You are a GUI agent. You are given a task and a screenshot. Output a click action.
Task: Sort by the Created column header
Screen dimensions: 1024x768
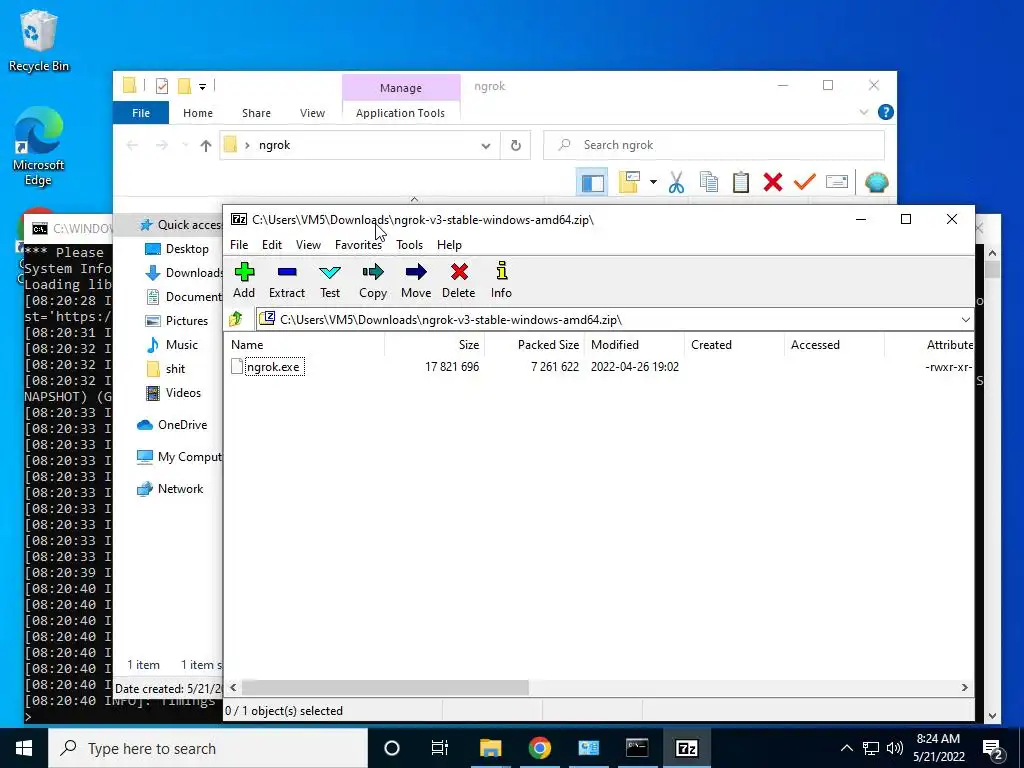[734, 345]
